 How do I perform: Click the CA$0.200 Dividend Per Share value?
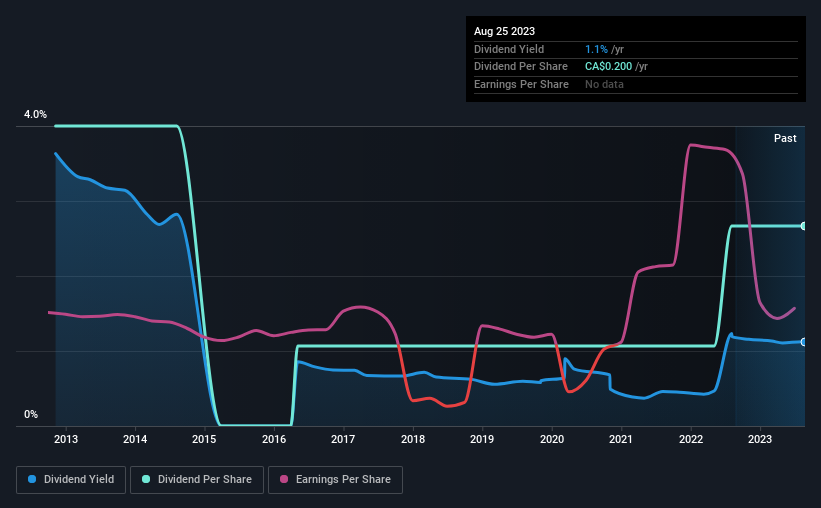click(x=608, y=67)
